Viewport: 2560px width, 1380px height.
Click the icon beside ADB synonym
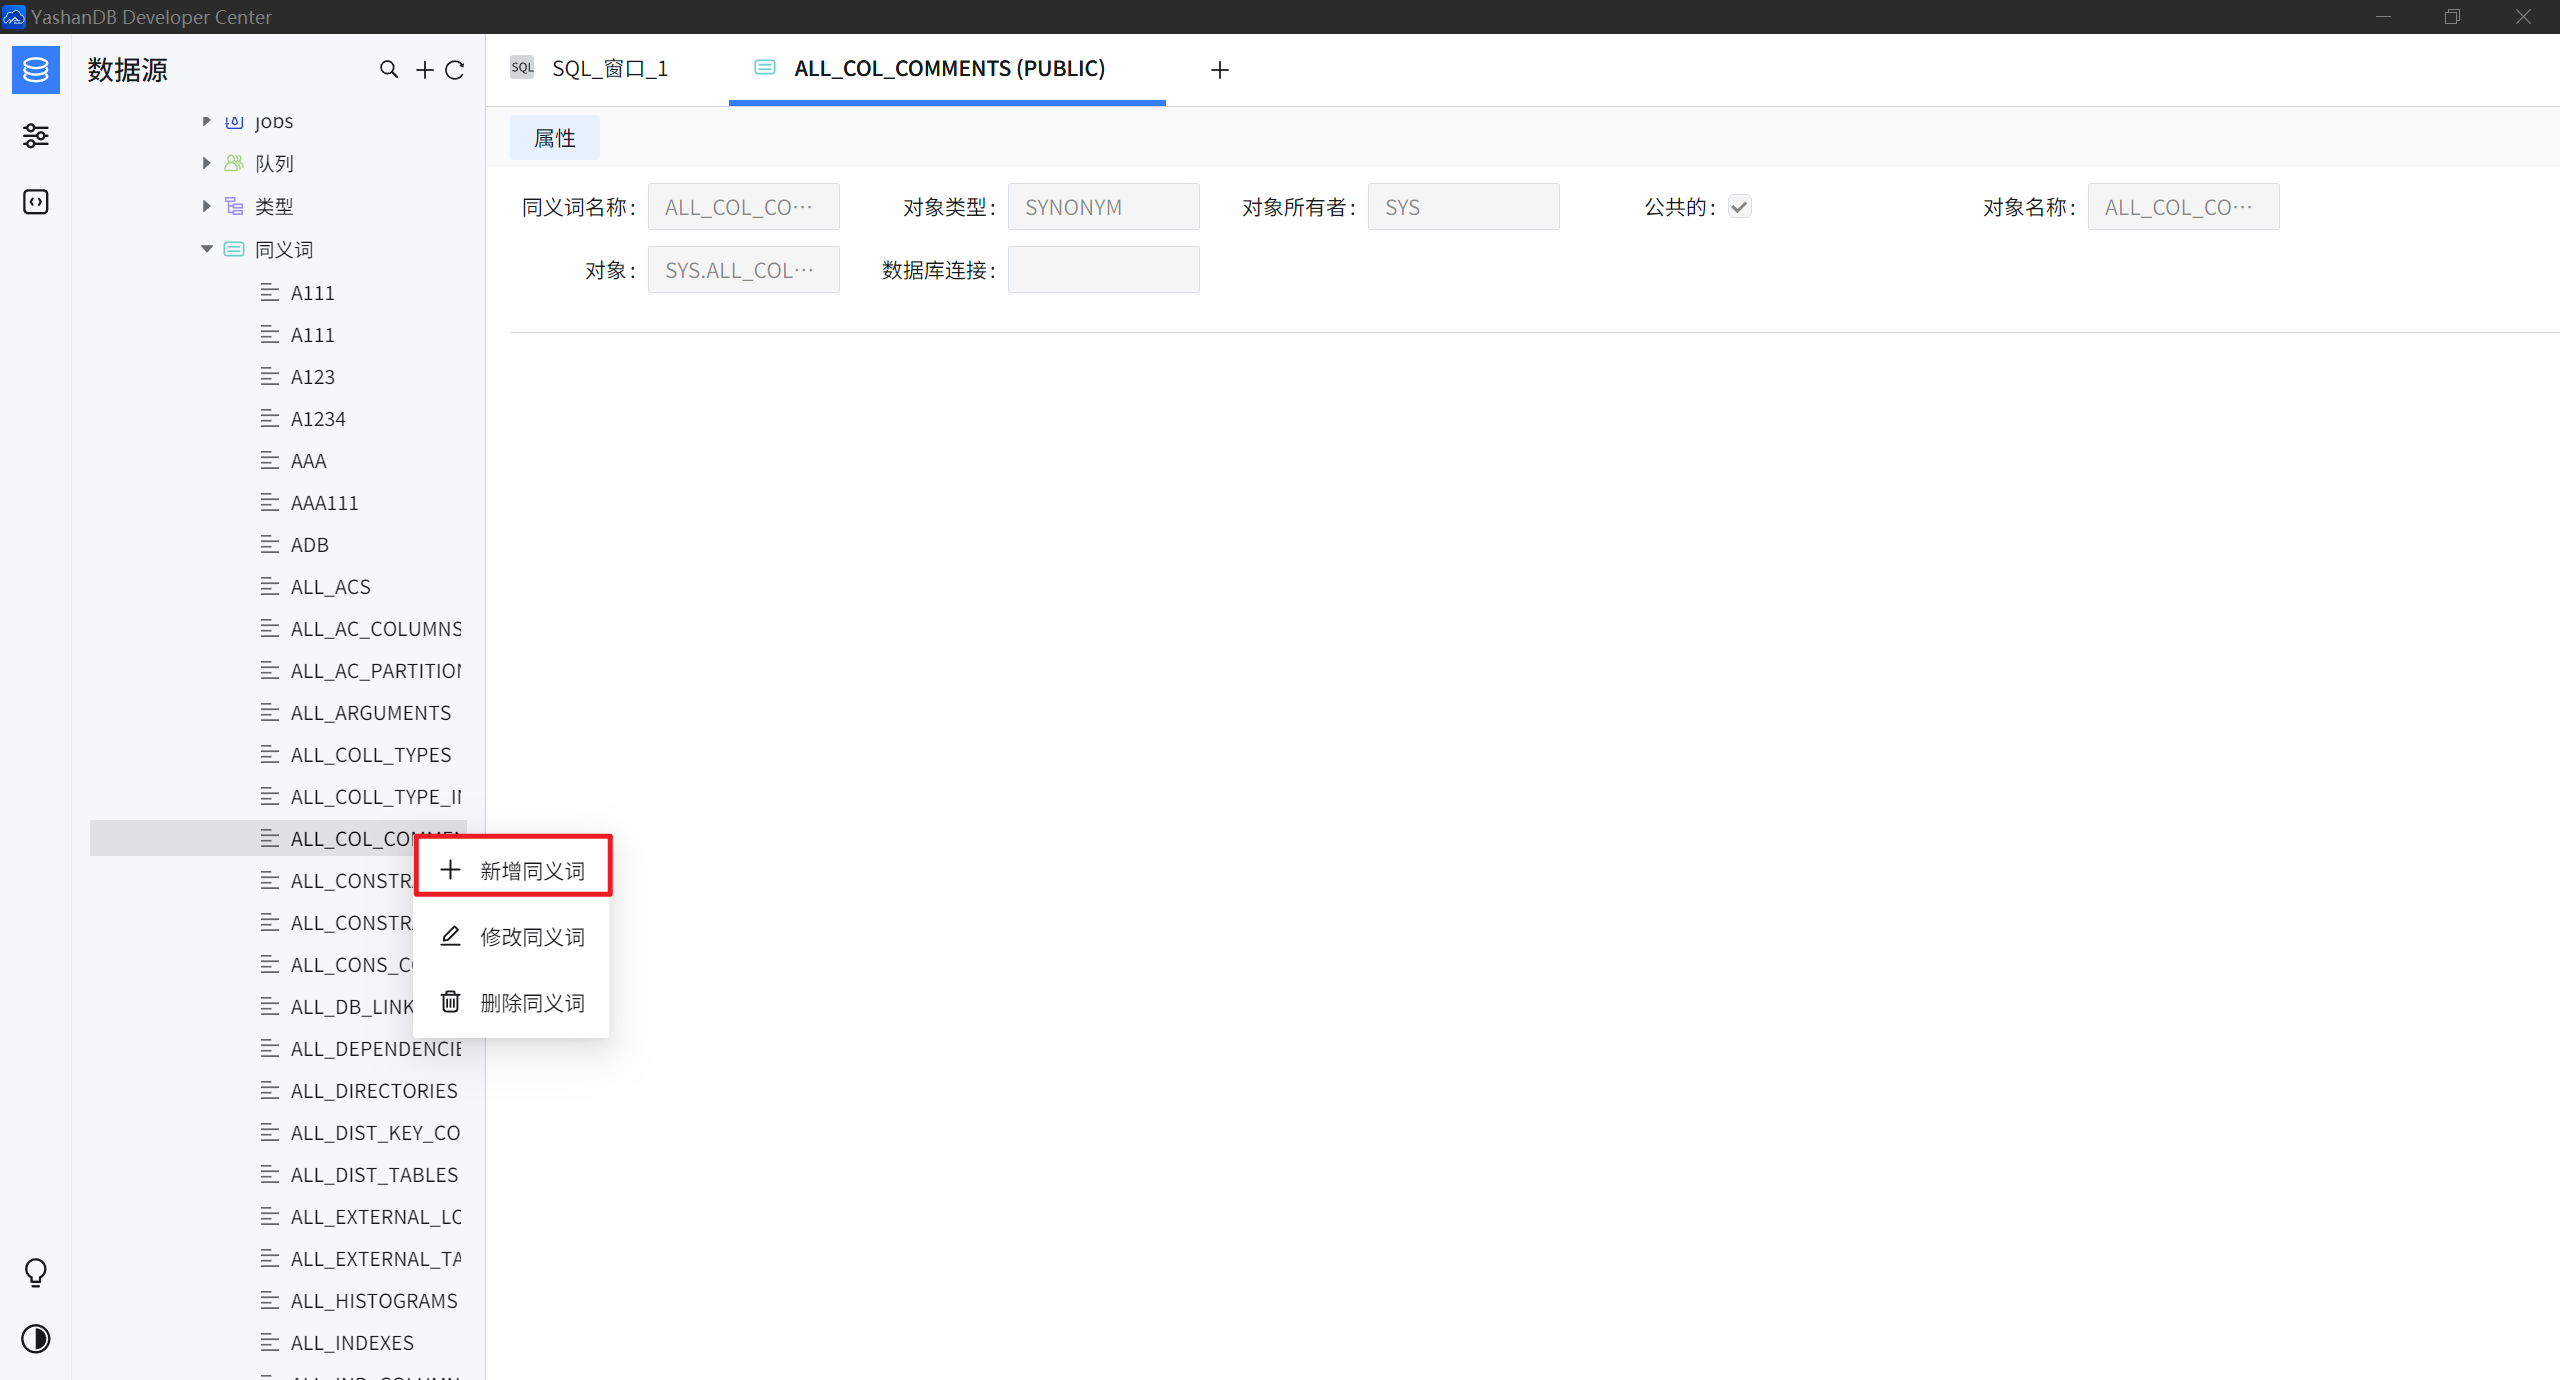click(270, 544)
